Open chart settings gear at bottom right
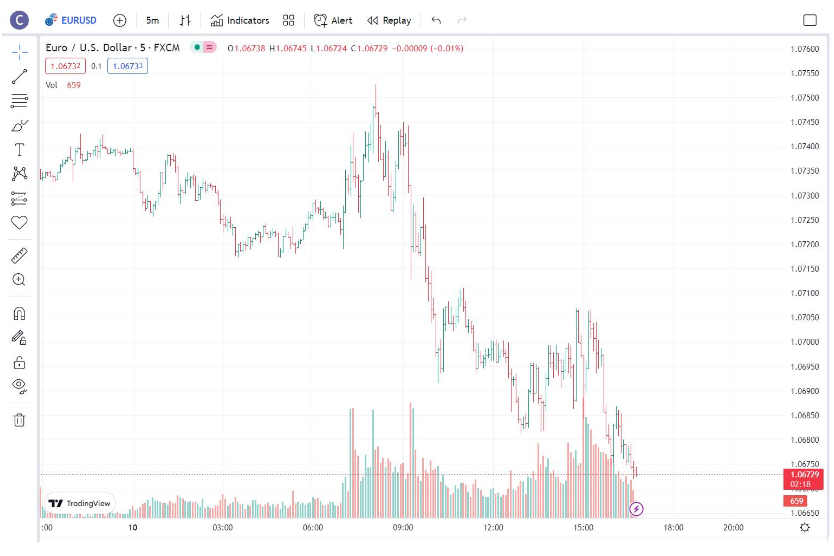The height and width of the screenshot is (556, 834). 805,527
